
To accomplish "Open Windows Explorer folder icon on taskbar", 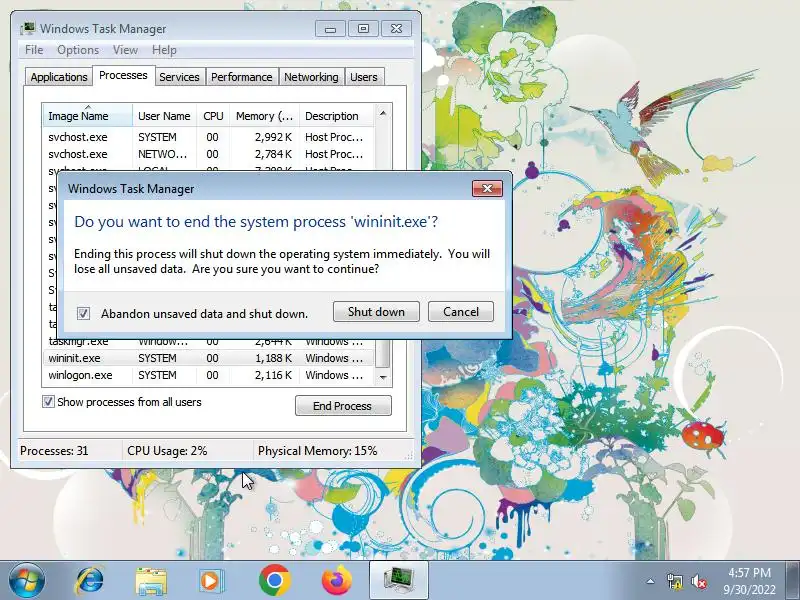I will [x=151, y=581].
